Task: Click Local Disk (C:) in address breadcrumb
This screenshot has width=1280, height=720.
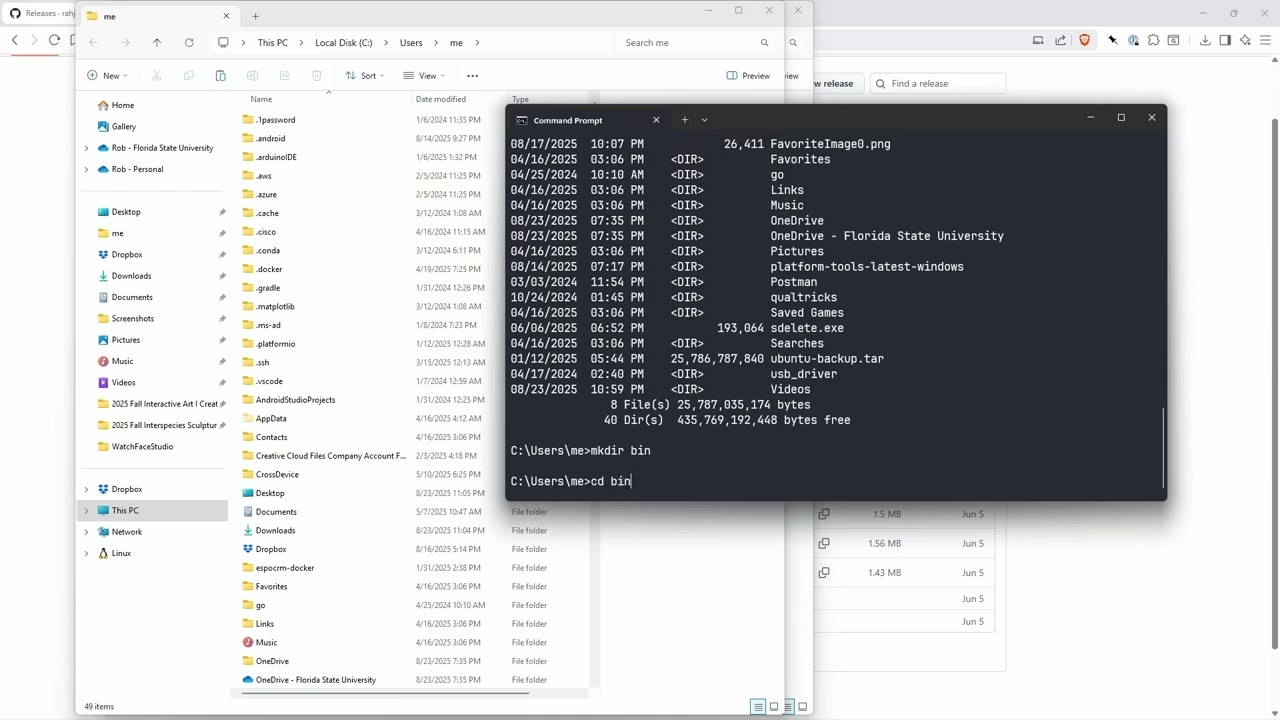Action: (x=343, y=43)
